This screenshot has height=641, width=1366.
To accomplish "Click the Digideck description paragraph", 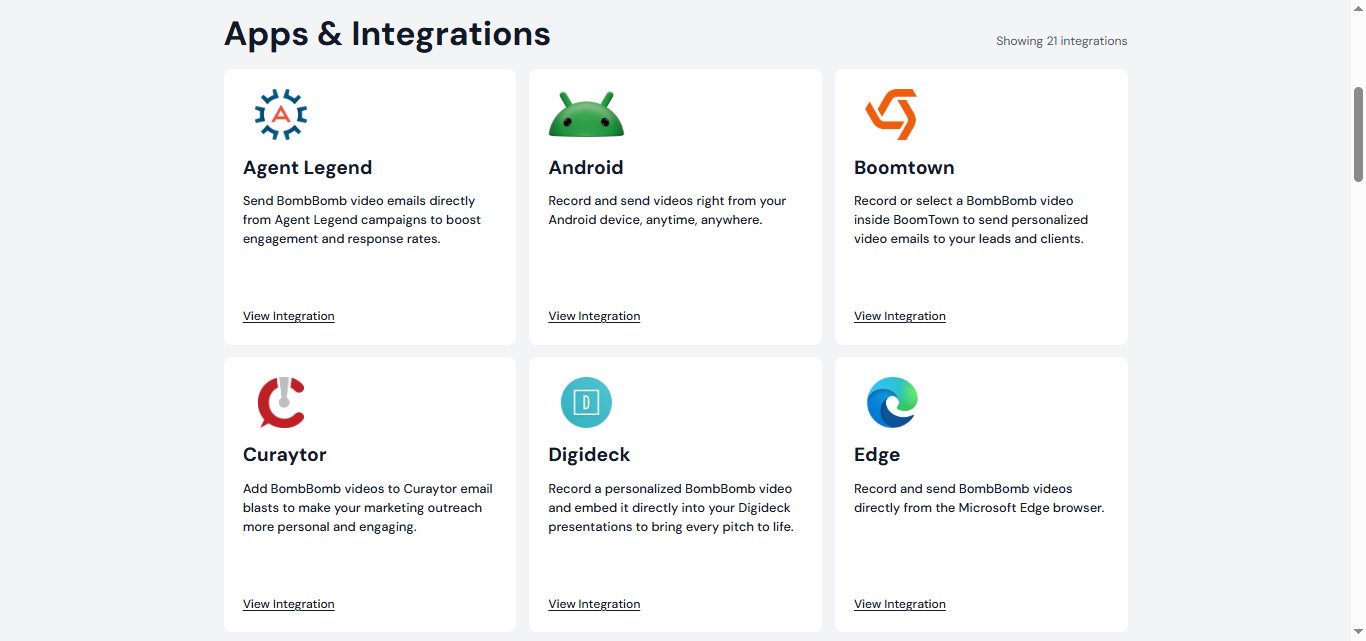I will 671,508.
